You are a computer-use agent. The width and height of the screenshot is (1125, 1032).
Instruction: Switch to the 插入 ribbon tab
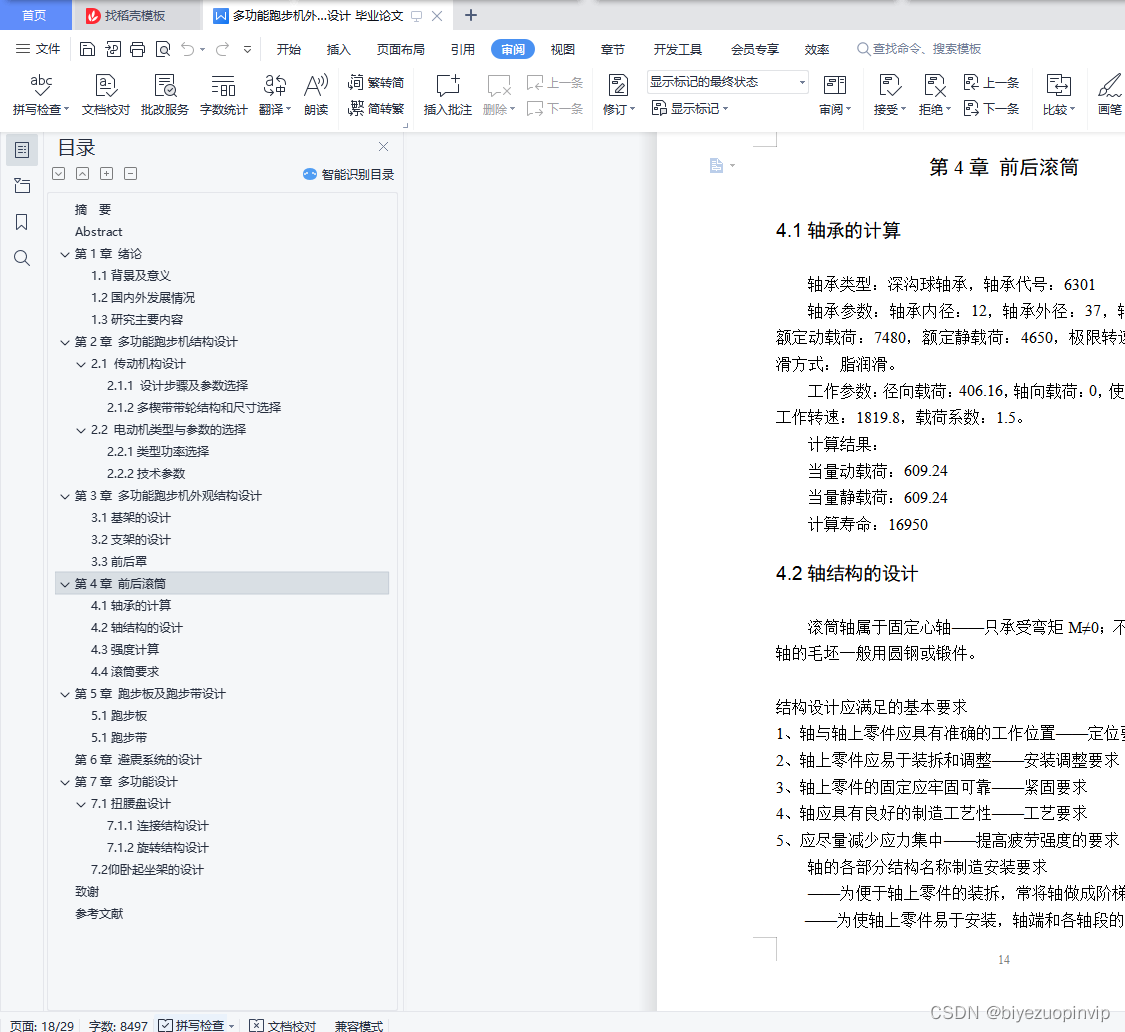[338, 49]
